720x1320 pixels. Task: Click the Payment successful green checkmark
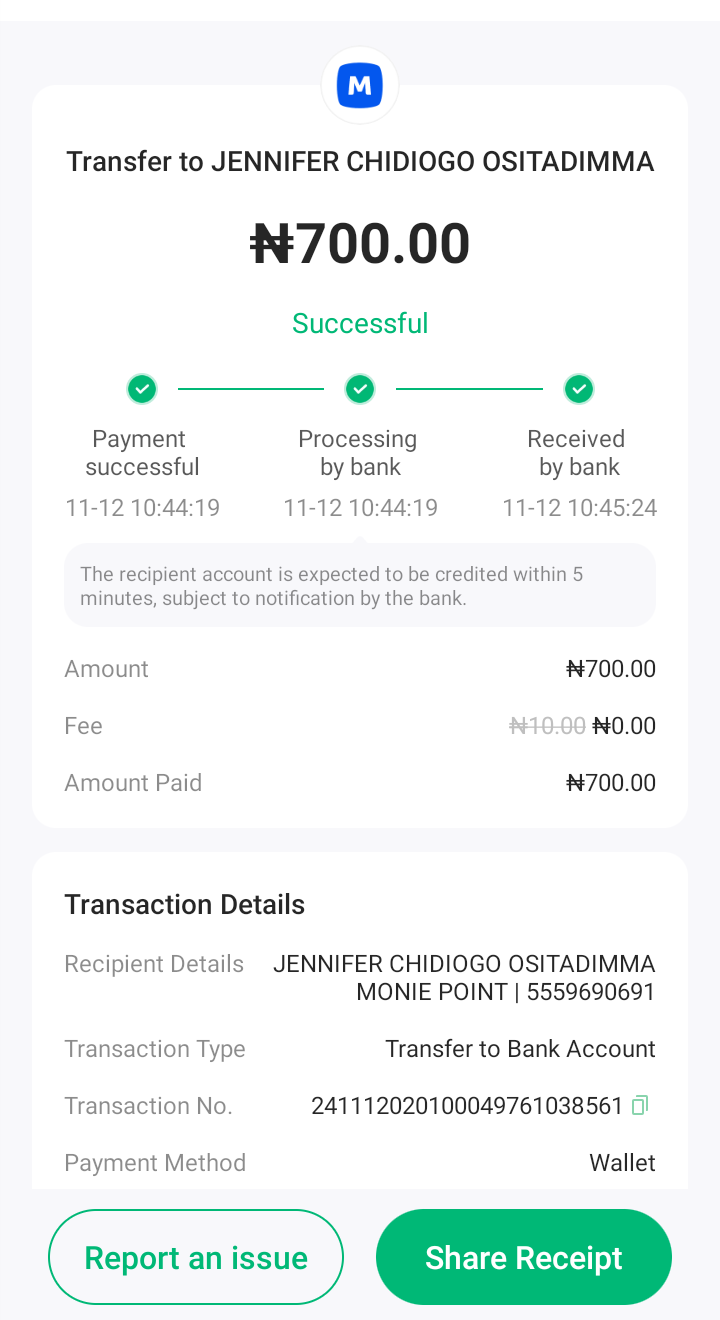[142, 388]
